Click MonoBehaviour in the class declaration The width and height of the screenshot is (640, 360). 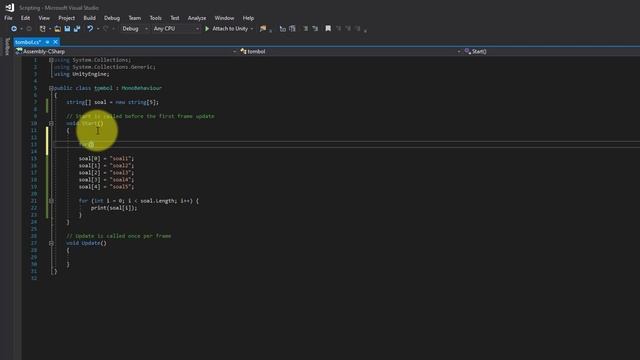[142, 88]
